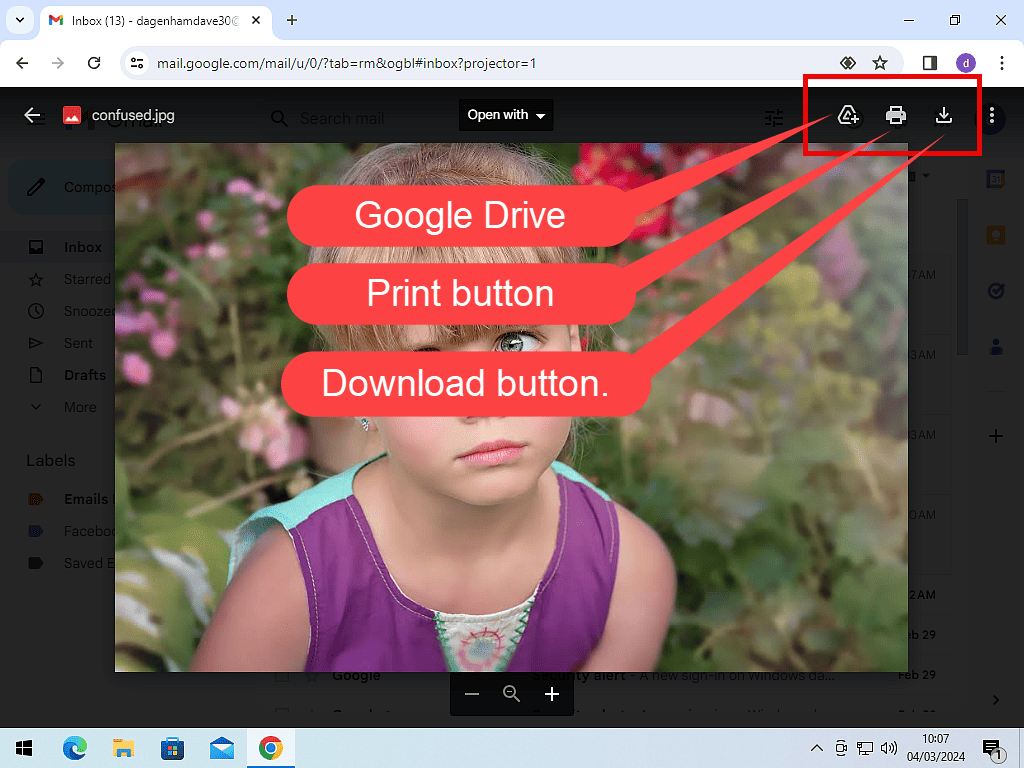The image size is (1024, 768).
Task: Reload the current page
Action: pos(94,63)
